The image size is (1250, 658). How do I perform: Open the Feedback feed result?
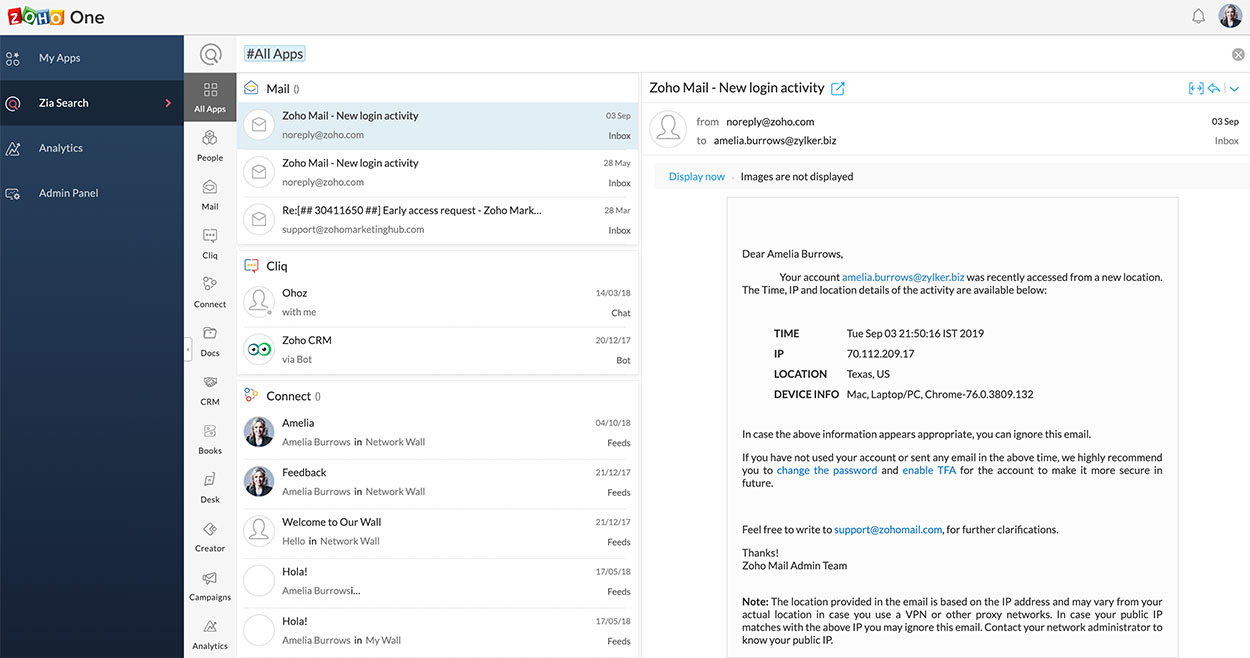coord(438,481)
